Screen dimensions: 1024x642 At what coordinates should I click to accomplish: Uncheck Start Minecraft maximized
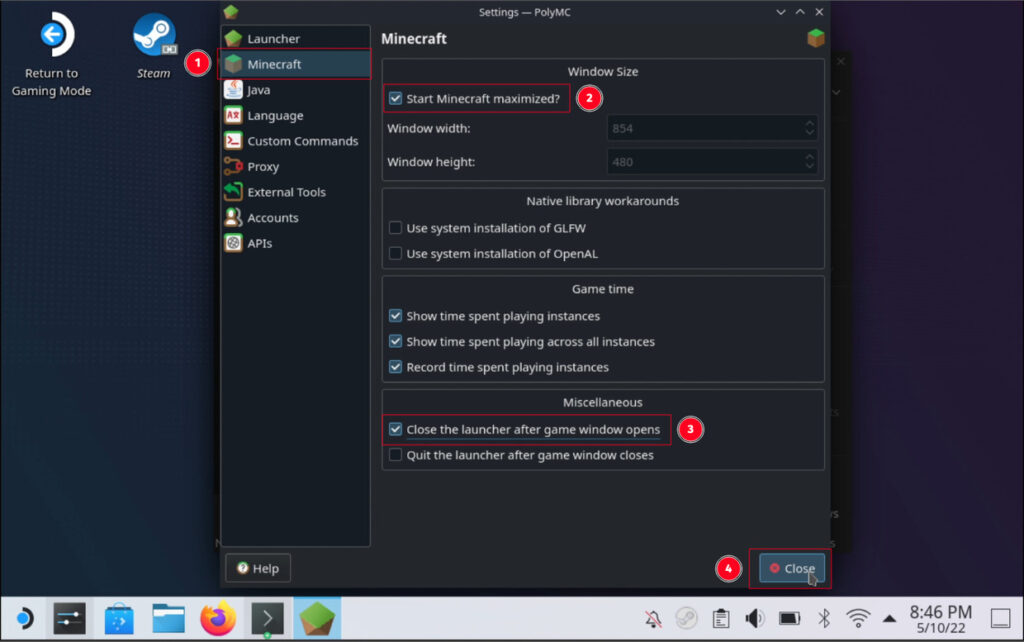pyautogui.click(x=395, y=99)
